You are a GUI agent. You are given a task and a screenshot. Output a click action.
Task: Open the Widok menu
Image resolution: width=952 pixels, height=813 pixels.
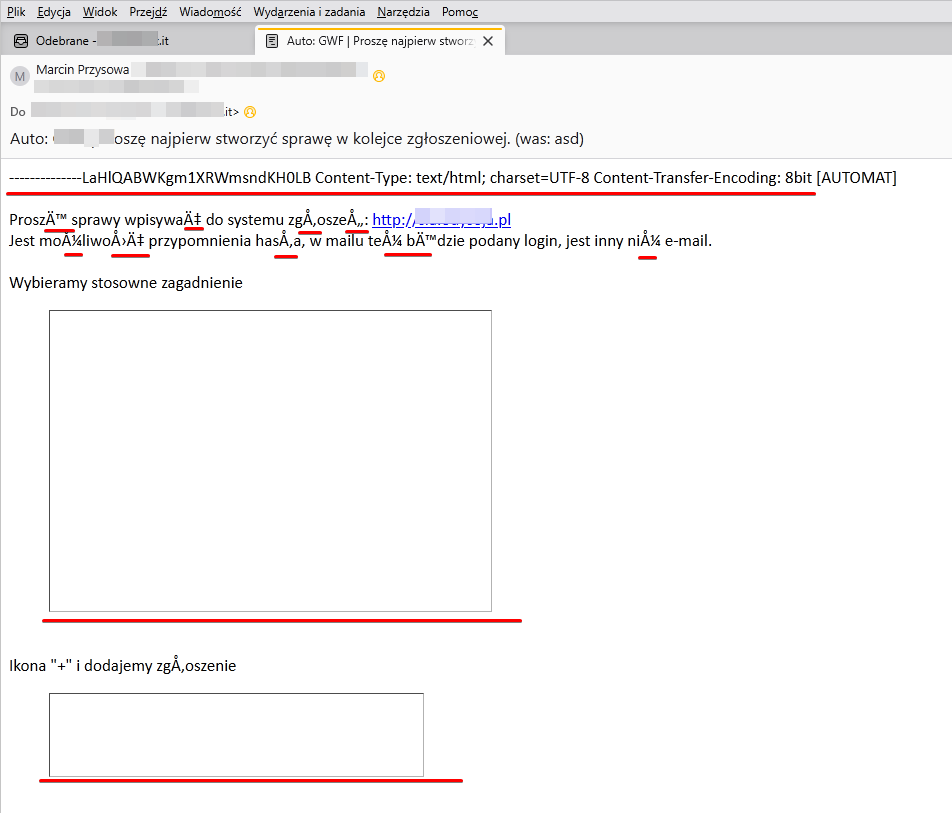[100, 12]
